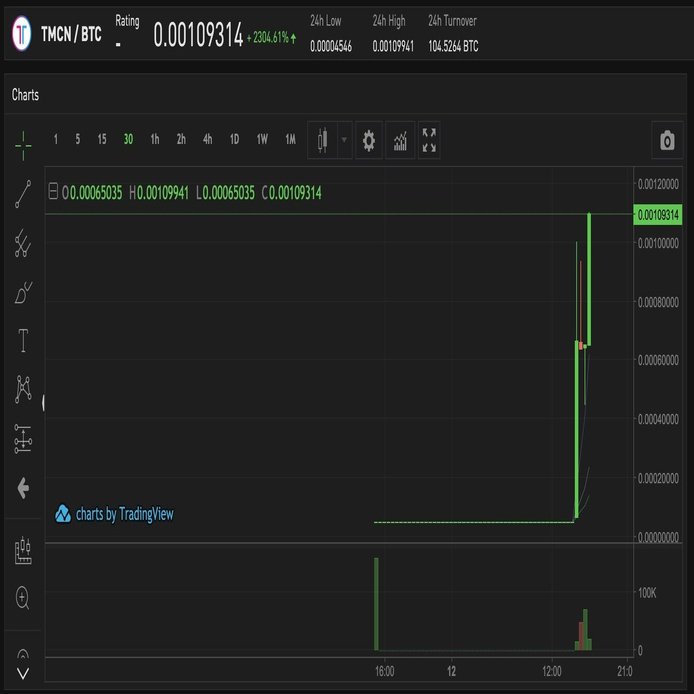
Task: Switch to 1D interval
Action: point(234,139)
